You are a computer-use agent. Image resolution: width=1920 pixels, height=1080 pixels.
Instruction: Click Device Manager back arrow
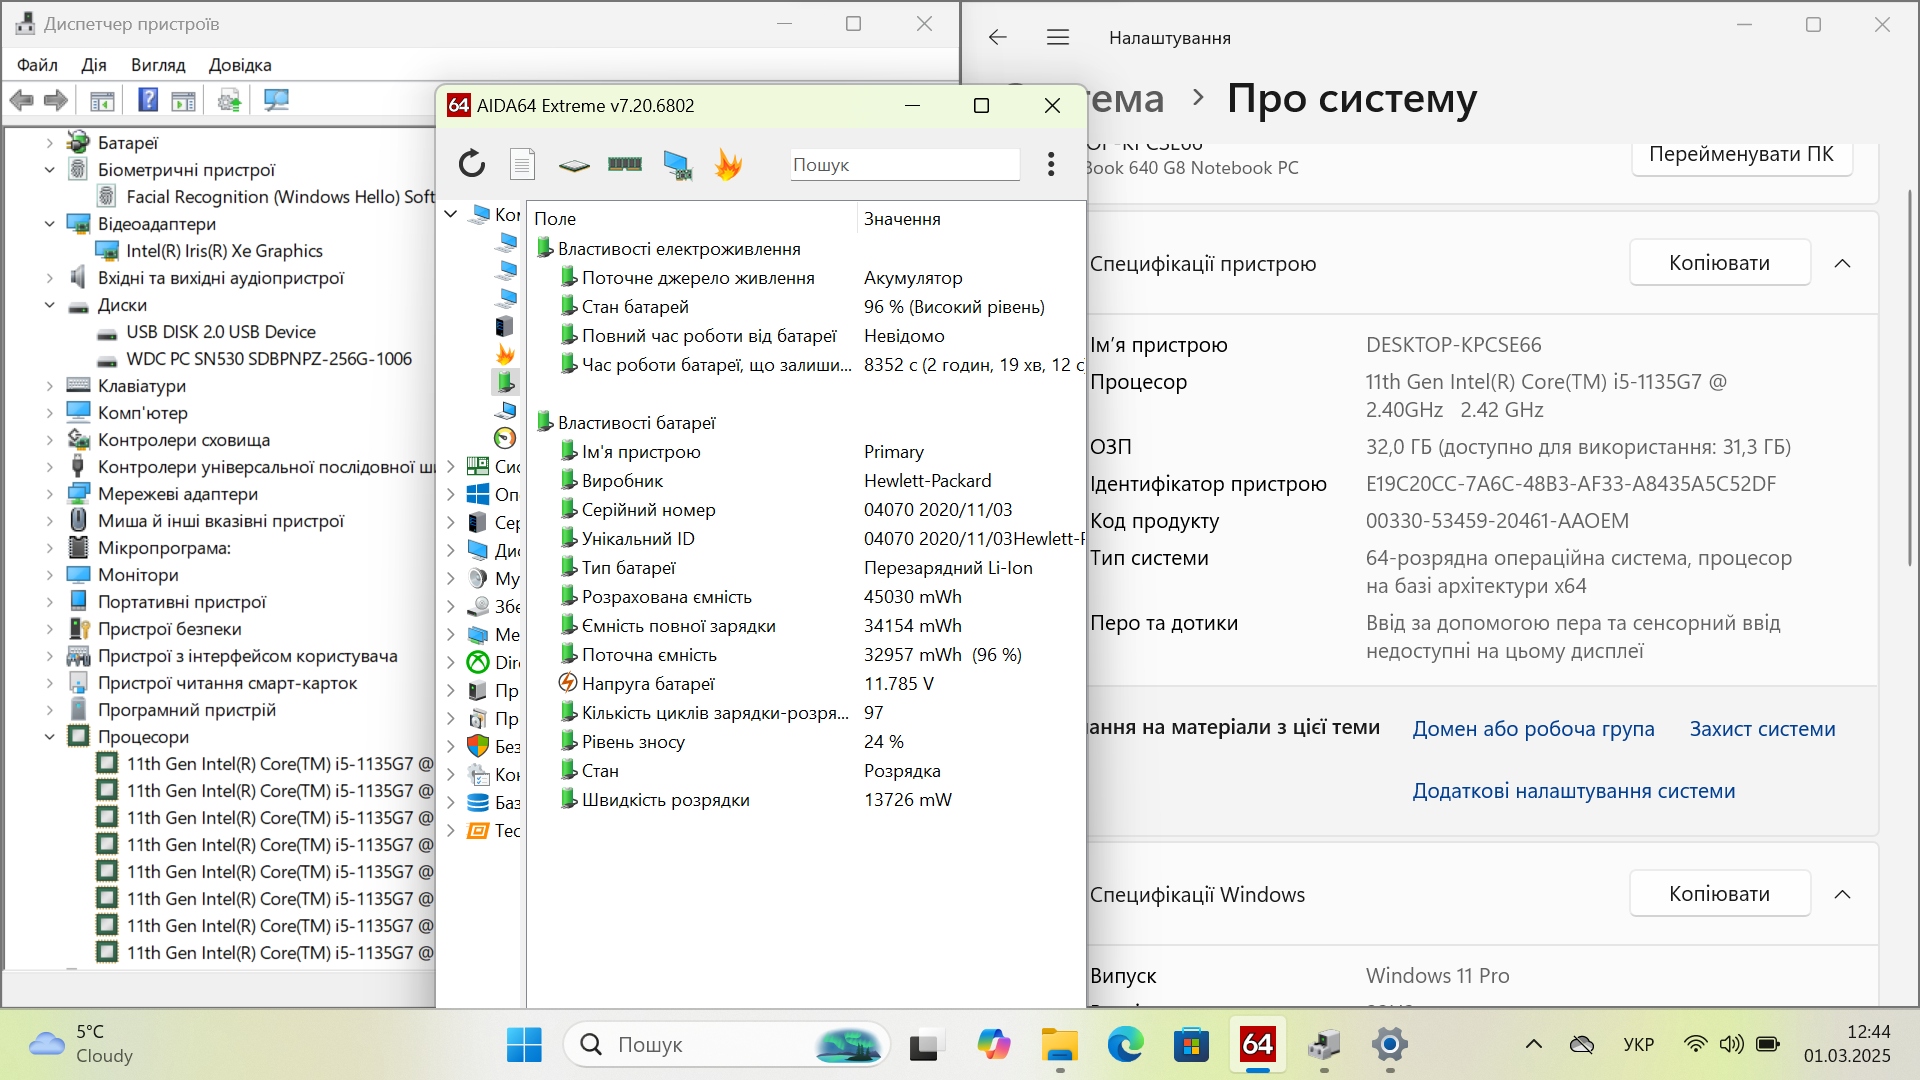[x=21, y=100]
